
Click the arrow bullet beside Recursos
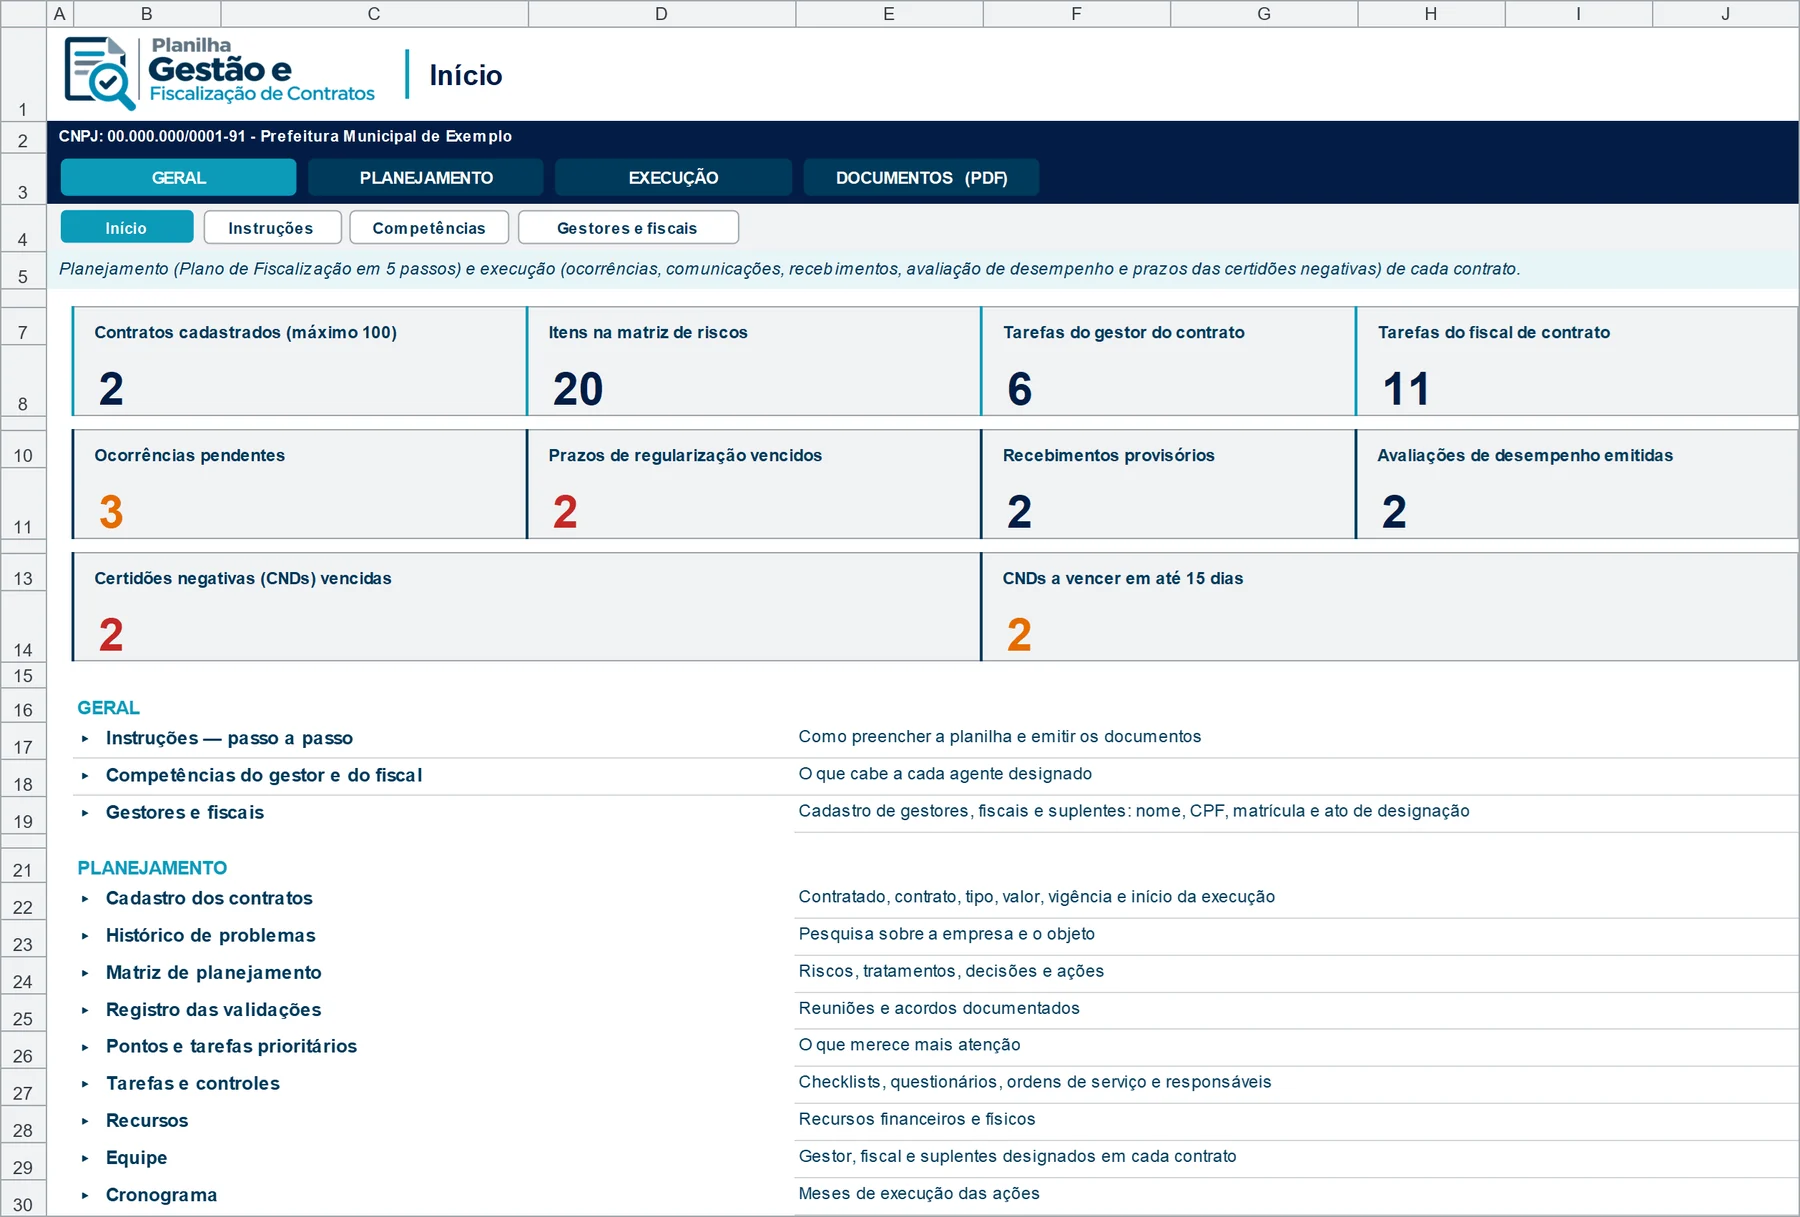point(85,1121)
